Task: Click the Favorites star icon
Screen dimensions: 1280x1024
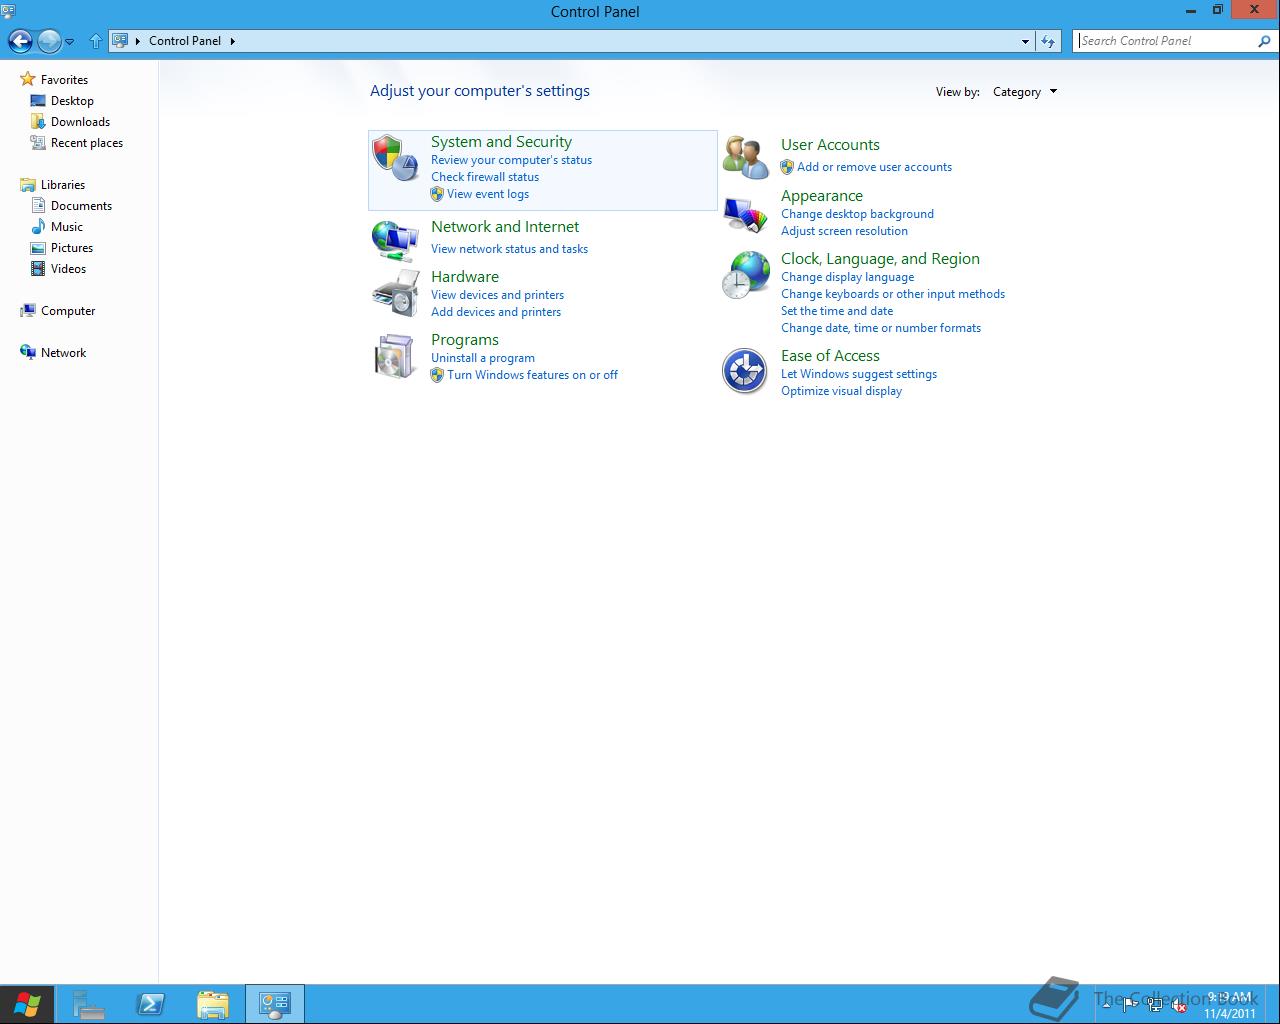Action: click(x=28, y=79)
